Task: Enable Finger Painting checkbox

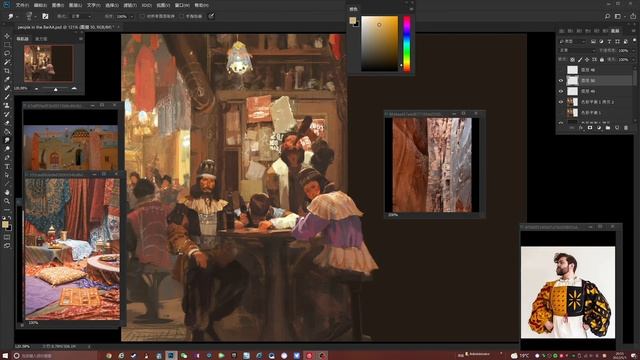Action: 182,16
